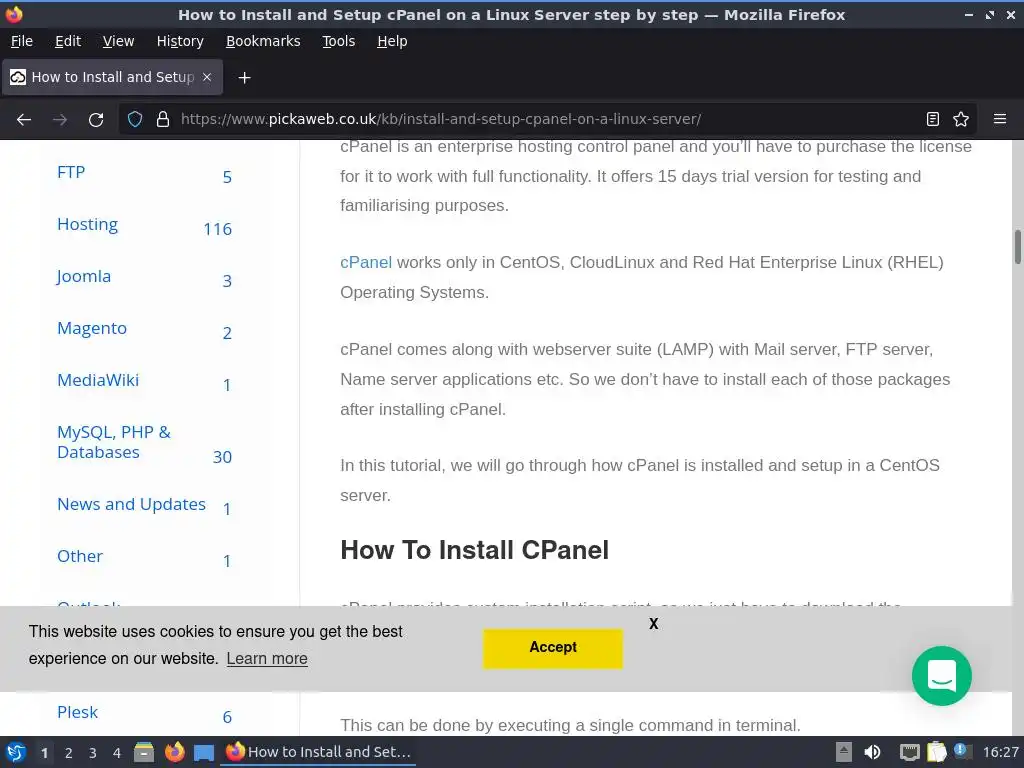Open the Joomla category
The height and width of the screenshot is (768, 1024).
point(84,276)
